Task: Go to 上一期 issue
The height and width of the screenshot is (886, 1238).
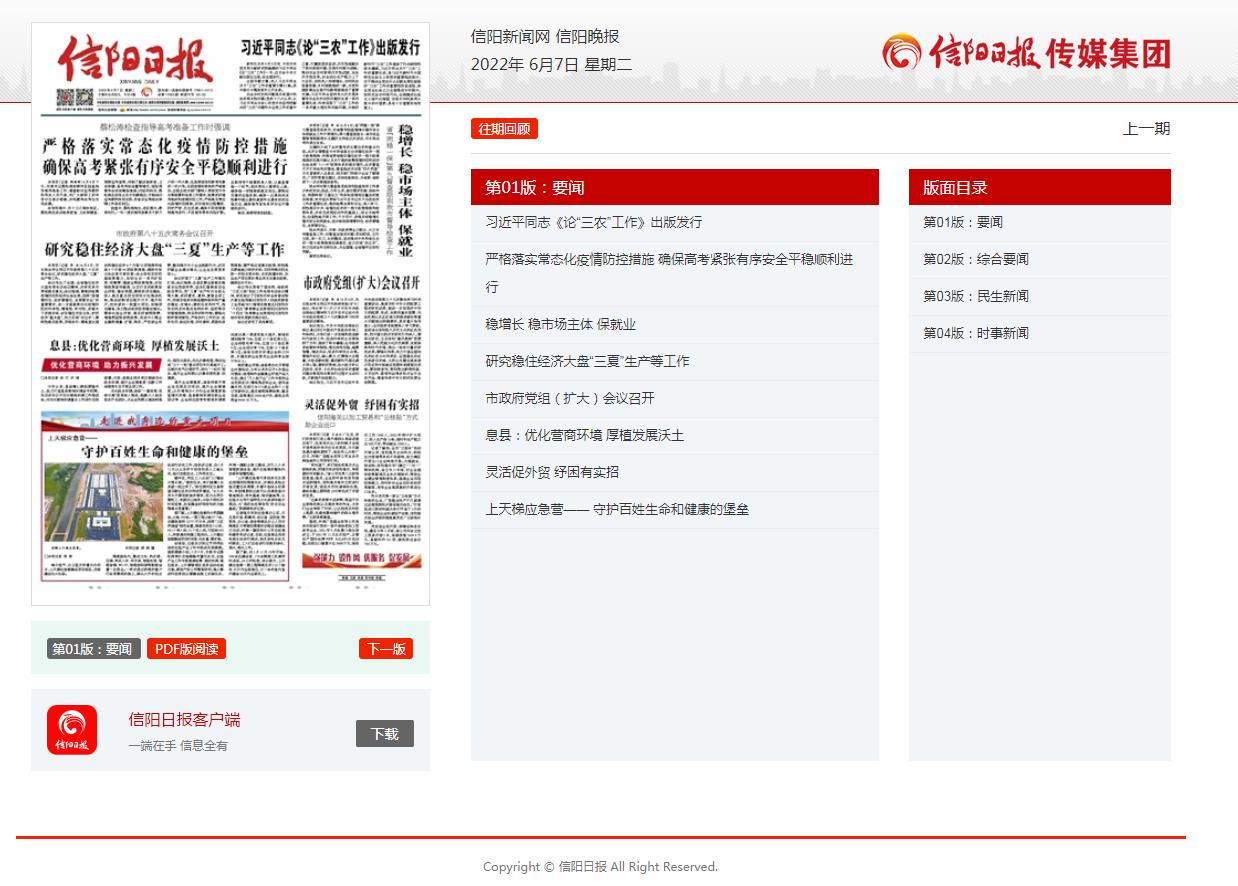Action: point(1146,129)
